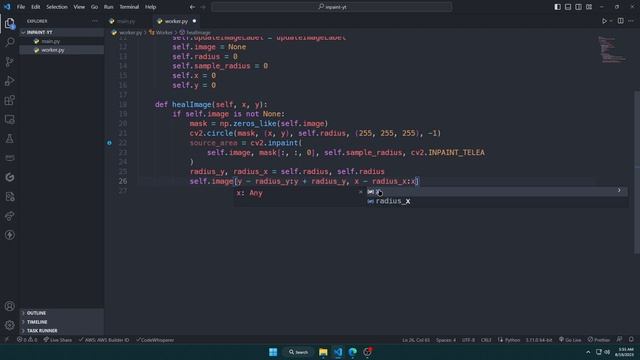Toggle the primary side bar layout icon
The image size is (640, 360).
(558, 7)
